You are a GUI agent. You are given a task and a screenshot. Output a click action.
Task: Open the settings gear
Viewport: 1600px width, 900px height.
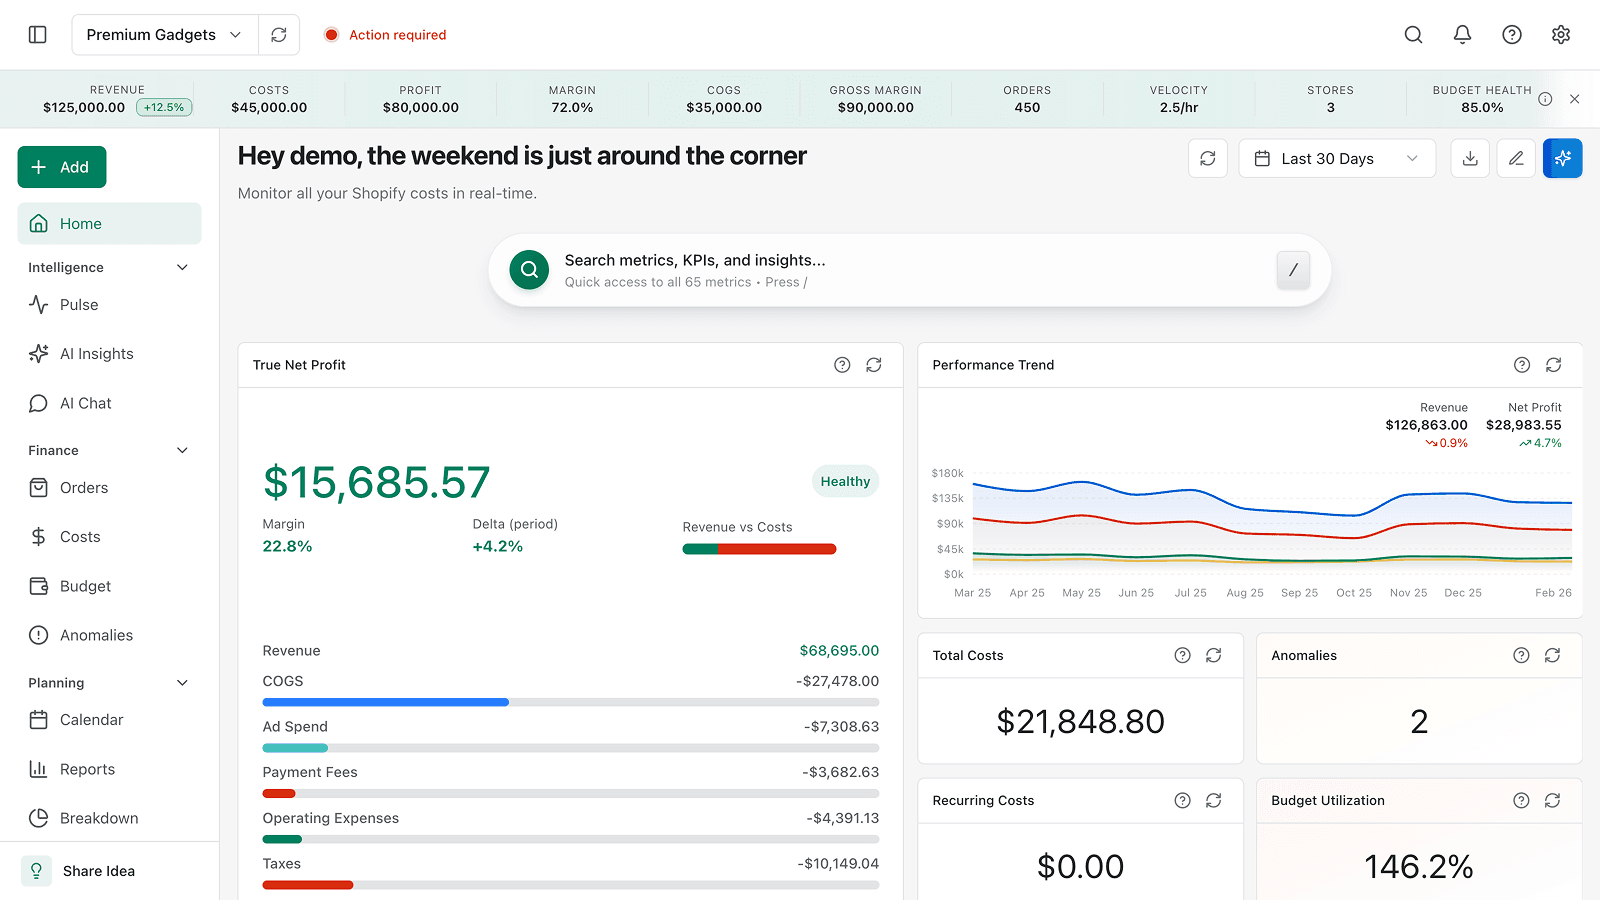pos(1561,35)
